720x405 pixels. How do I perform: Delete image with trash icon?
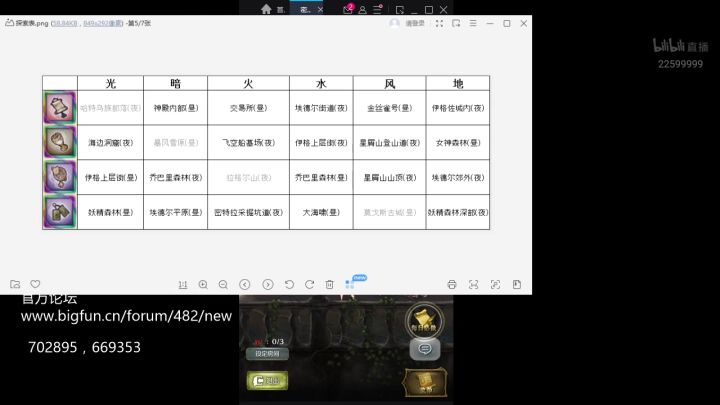330,285
